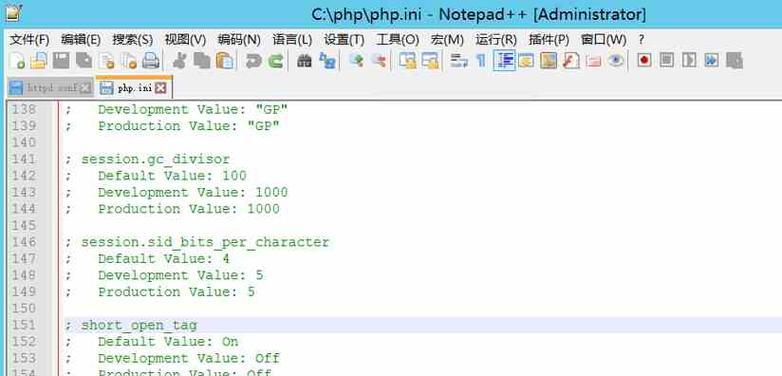Open the 文件(F) menu
Image resolution: width=782 pixels, height=376 pixels.
[x=29, y=39]
